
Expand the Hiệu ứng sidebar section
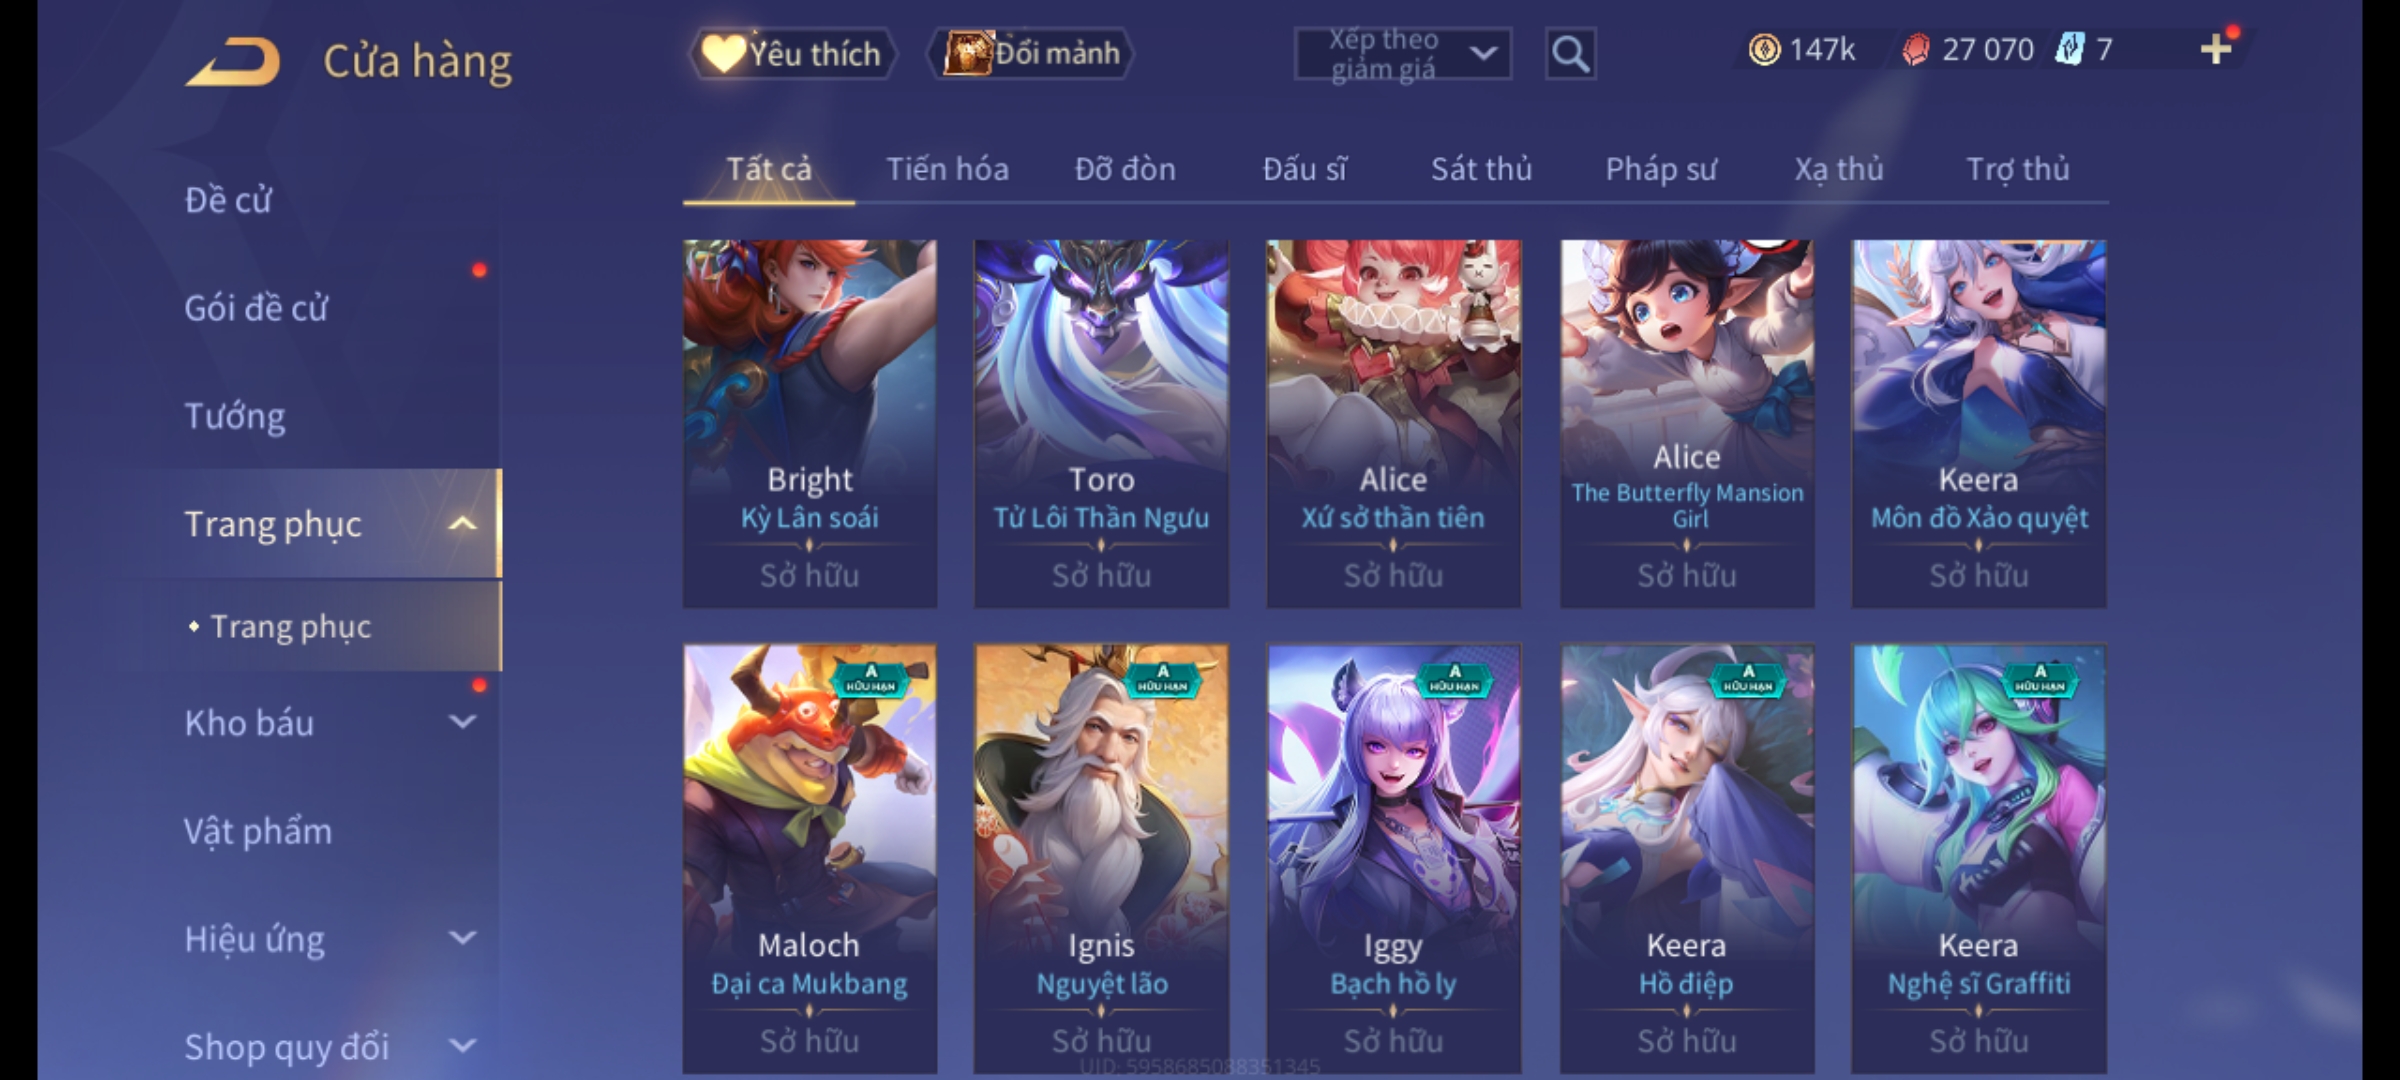[462, 938]
